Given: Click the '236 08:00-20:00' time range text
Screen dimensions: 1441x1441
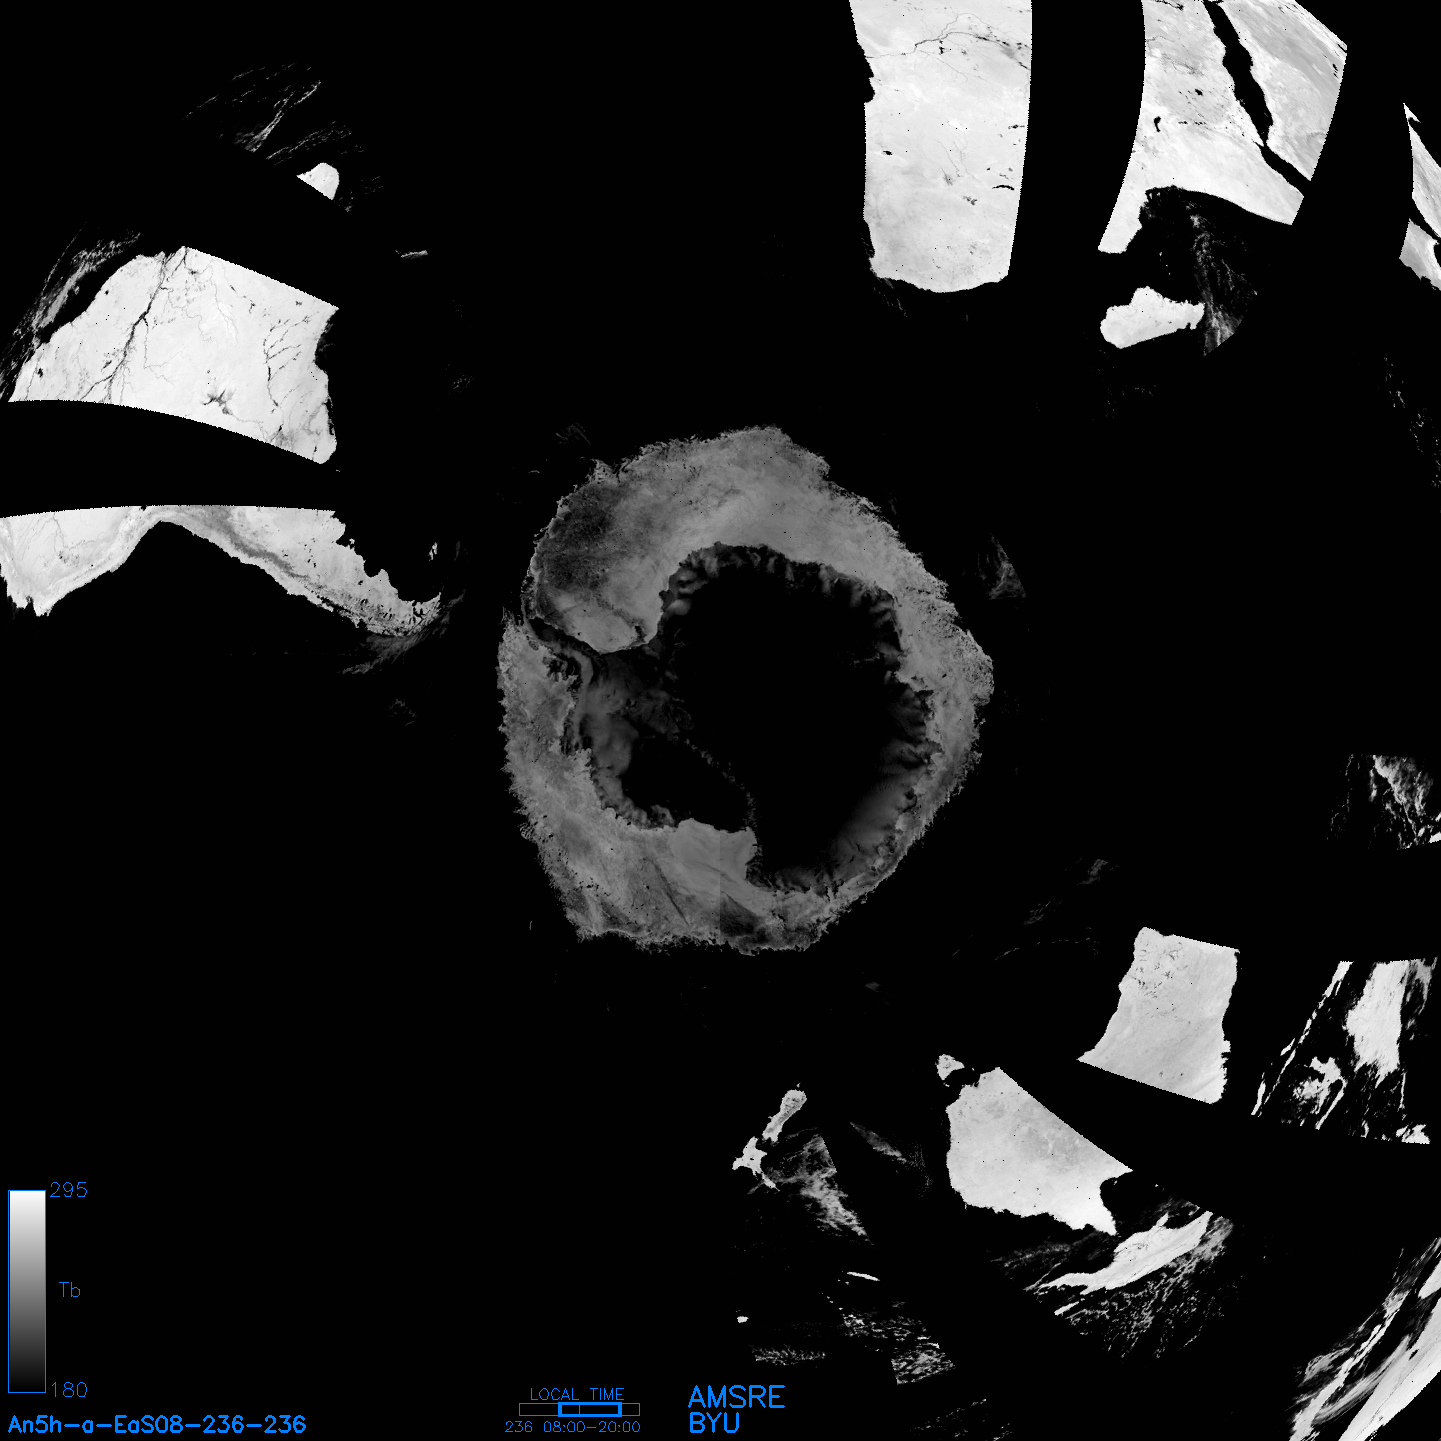Looking at the screenshot, I should [573, 1427].
